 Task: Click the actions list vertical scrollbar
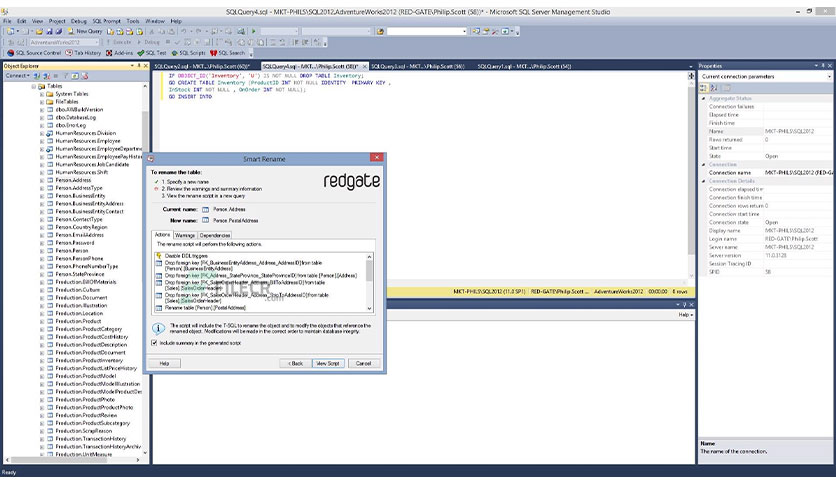(x=369, y=283)
